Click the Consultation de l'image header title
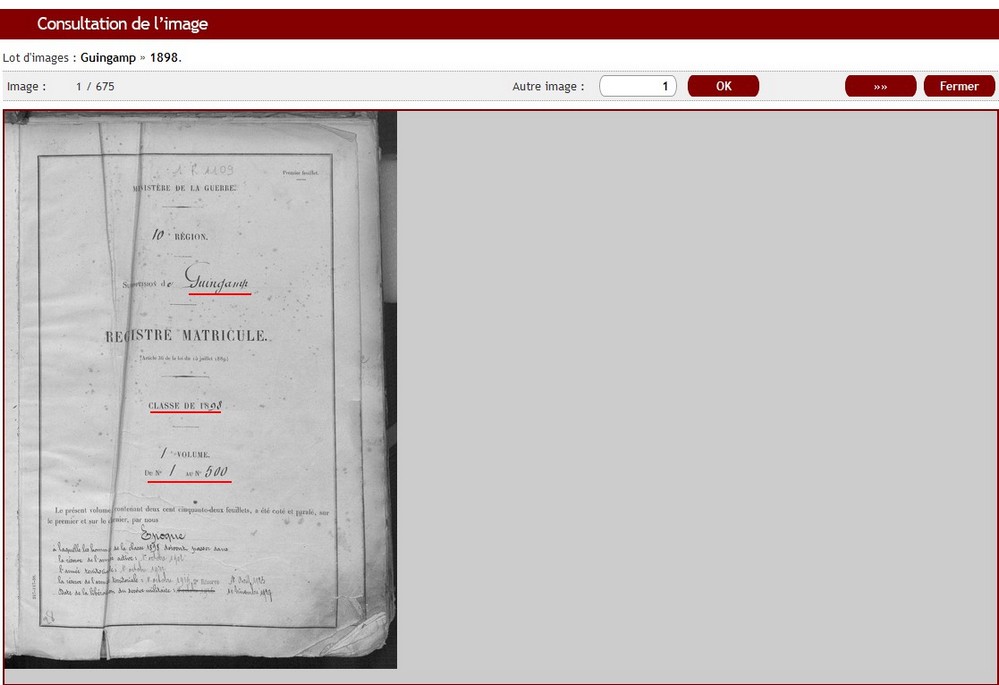Viewport: 999px width, 685px height. pyautogui.click(x=123, y=24)
